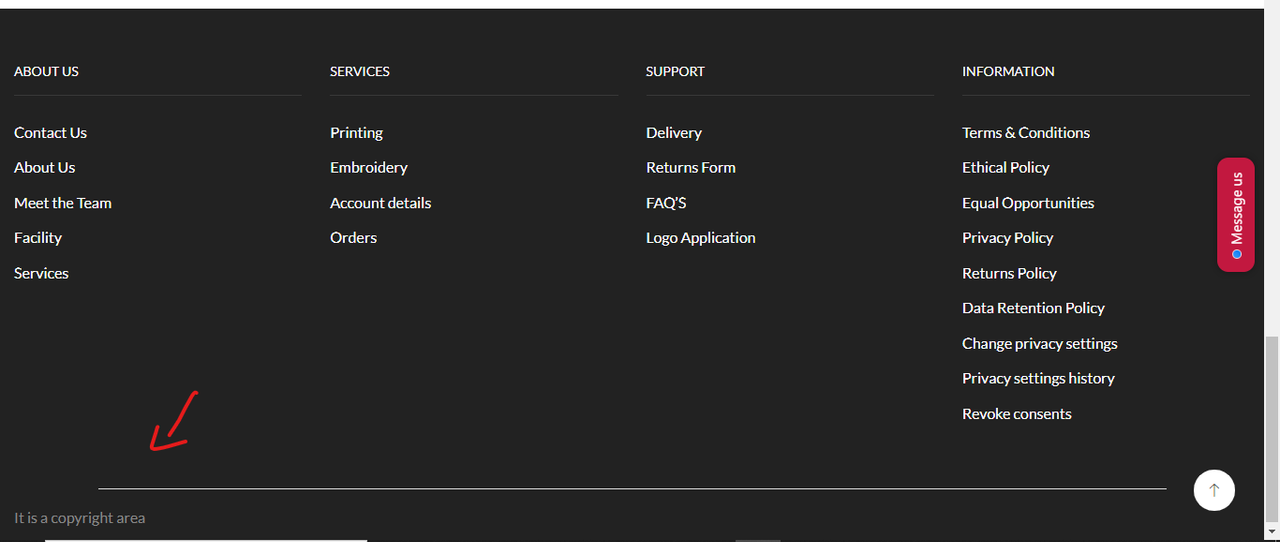The width and height of the screenshot is (1280, 542).
Task: Open the FAQ'S page
Action: pyautogui.click(x=666, y=203)
